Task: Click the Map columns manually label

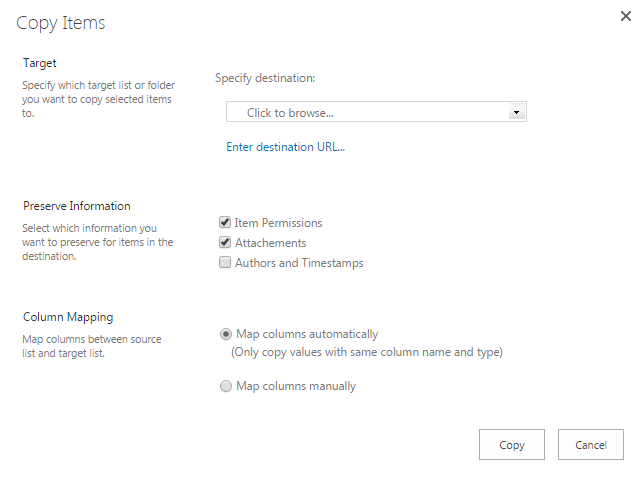Action: 296,386
